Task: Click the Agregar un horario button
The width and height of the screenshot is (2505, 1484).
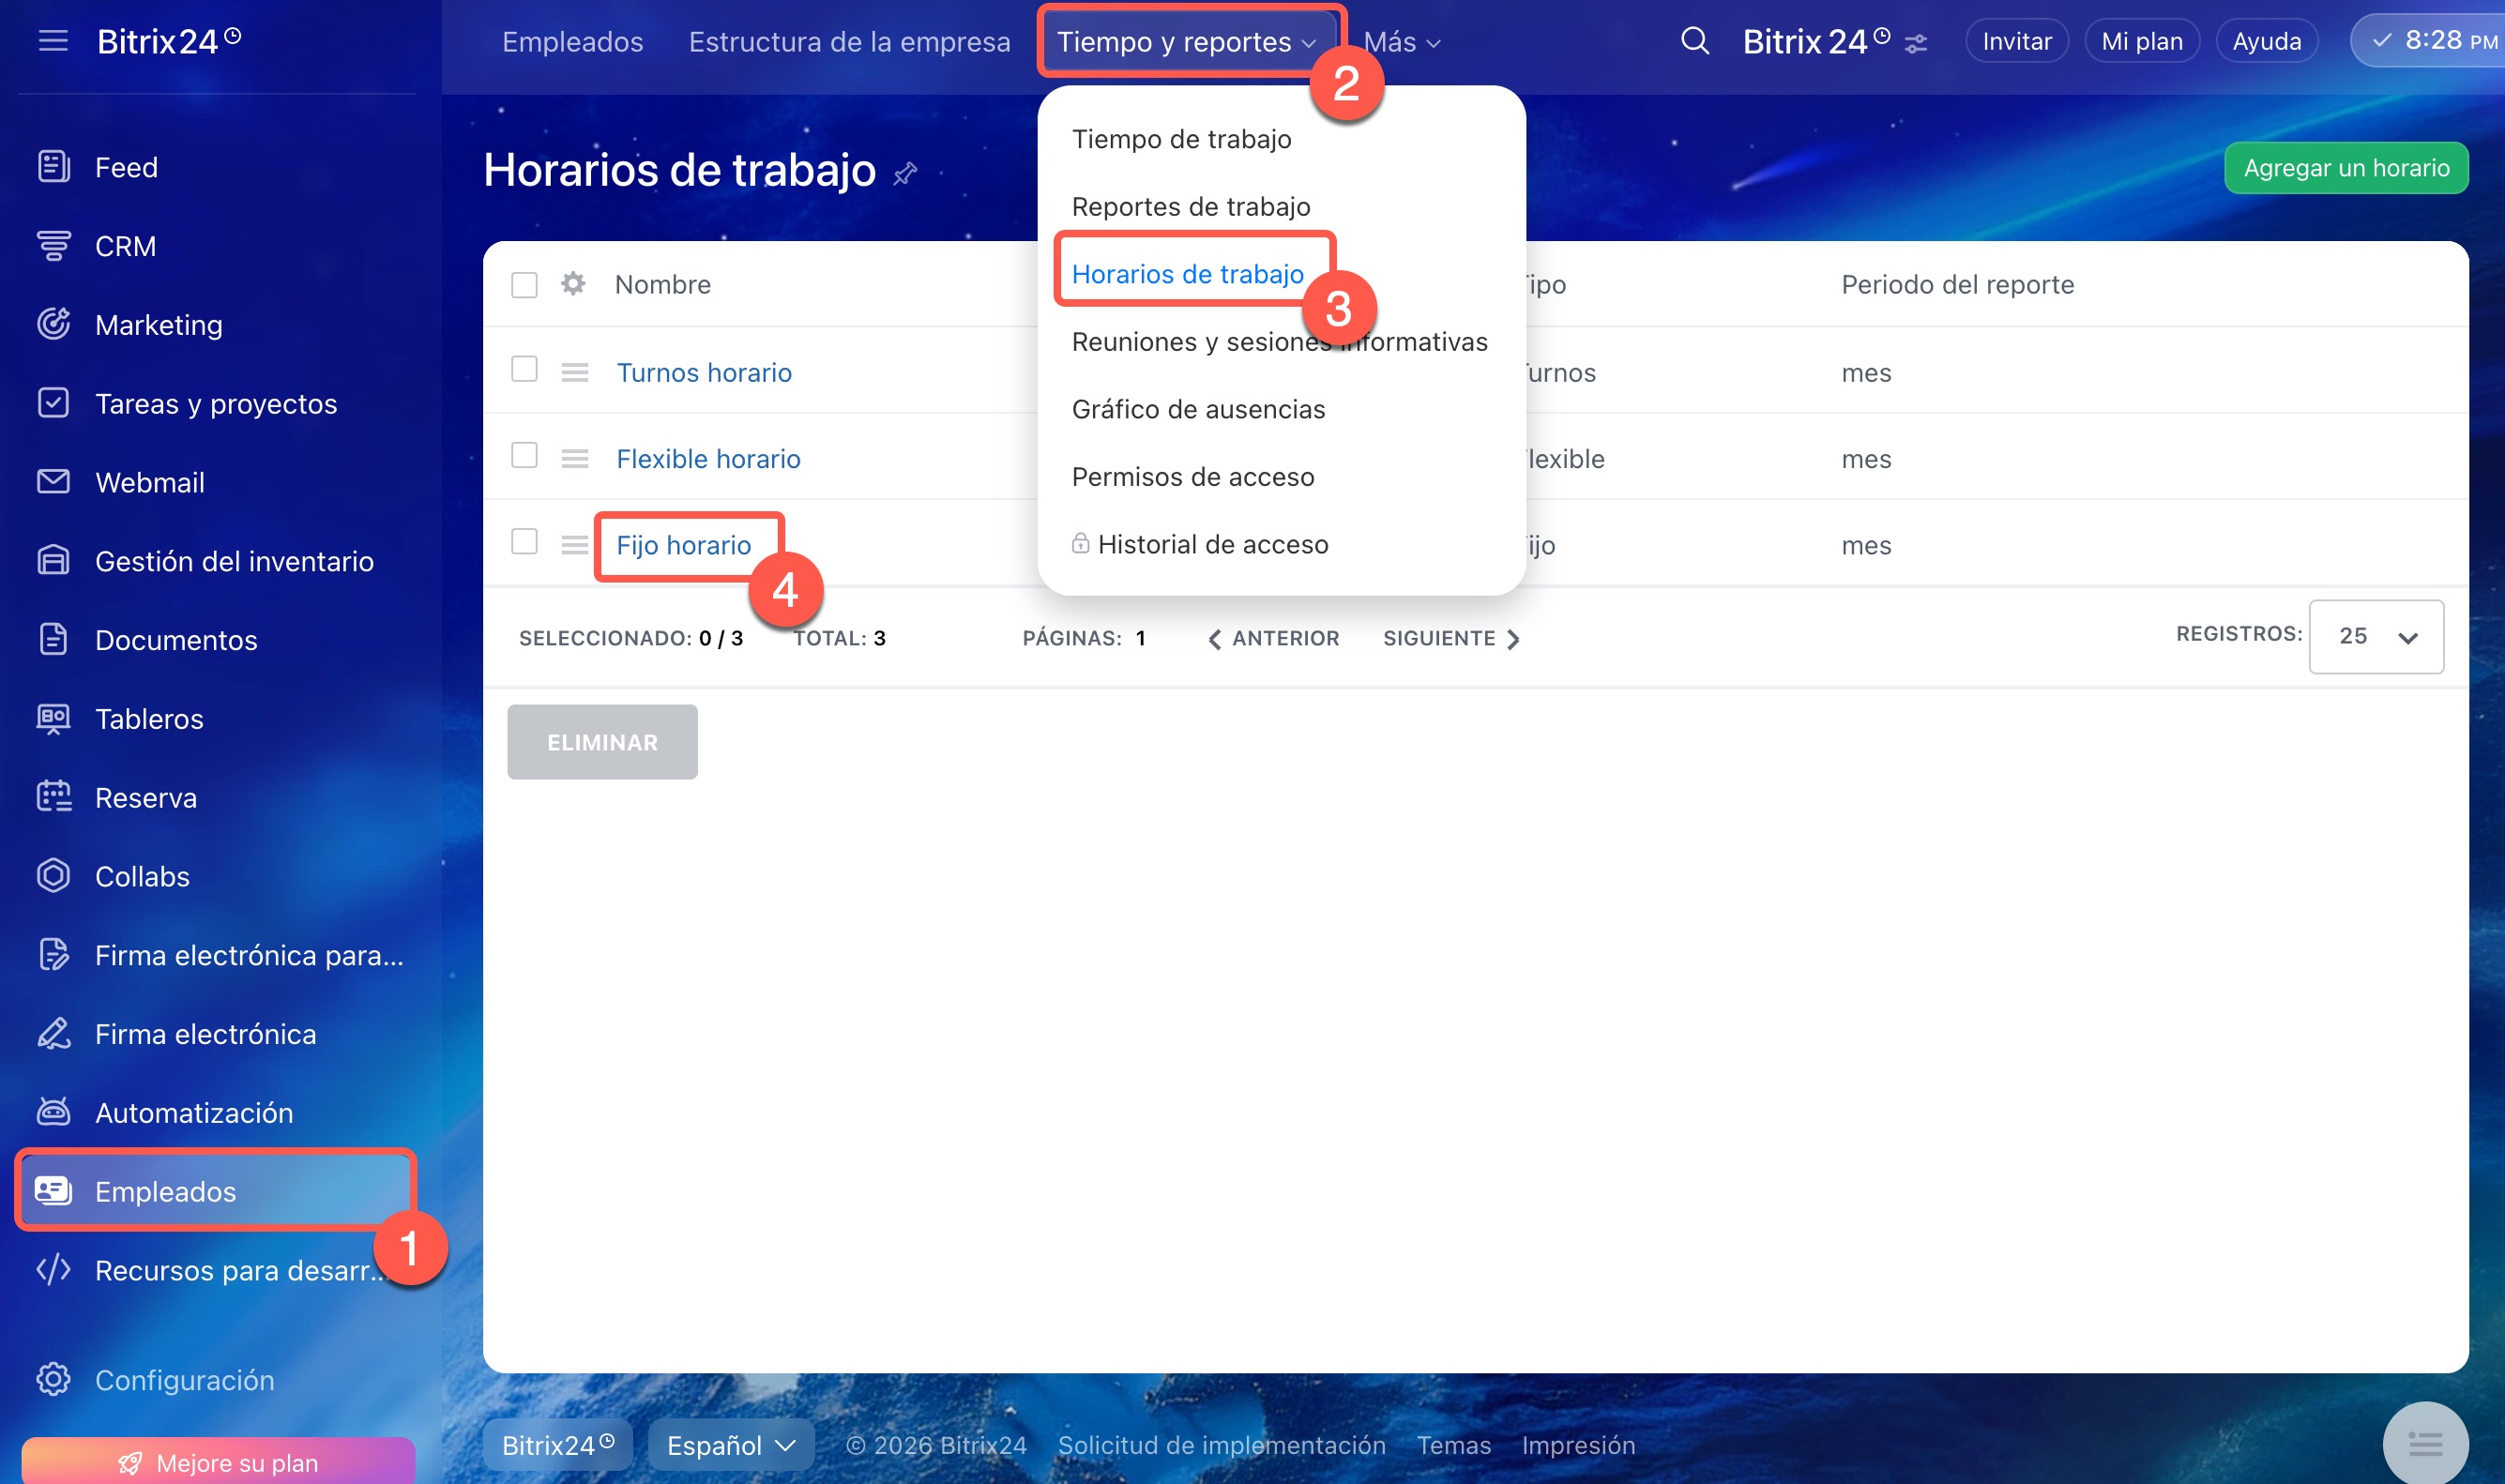Action: click(x=2345, y=168)
